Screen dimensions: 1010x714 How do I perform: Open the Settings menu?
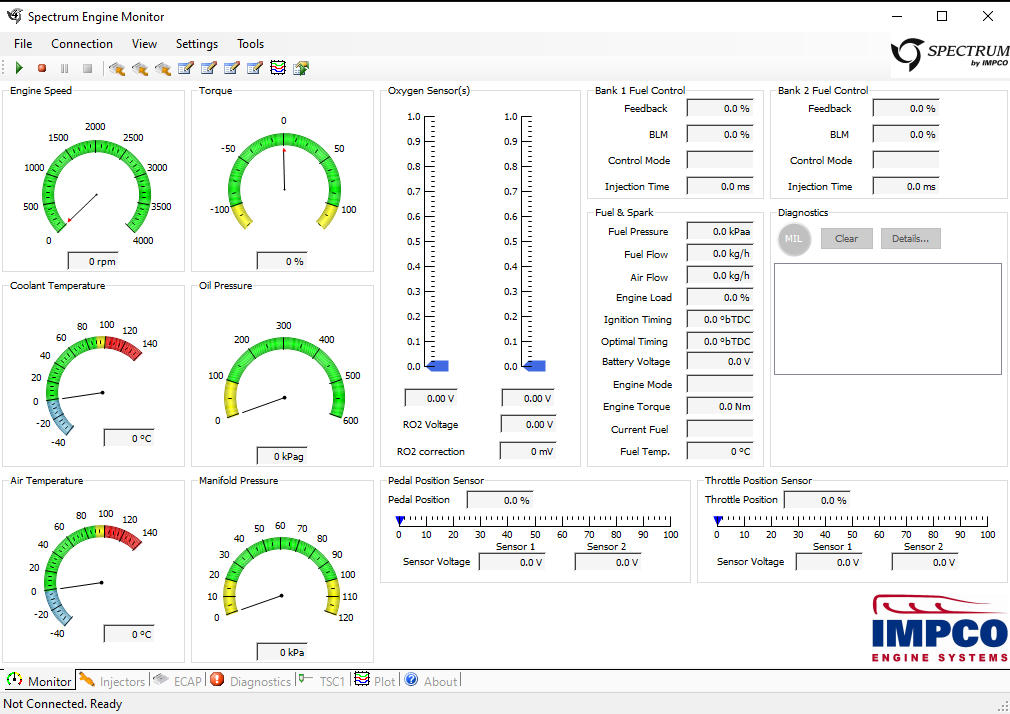pyautogui.click(x=196, y=44)
